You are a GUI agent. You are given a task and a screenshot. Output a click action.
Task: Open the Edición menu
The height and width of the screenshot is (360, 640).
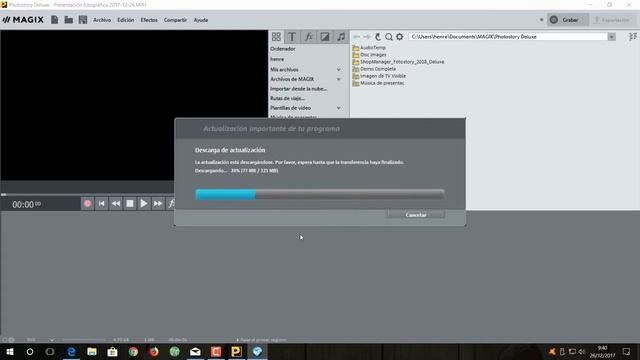[x=126, y=20]
